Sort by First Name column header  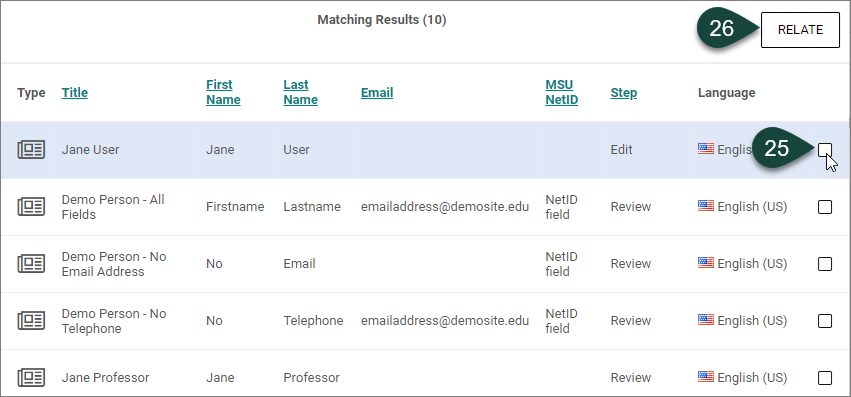223,92
